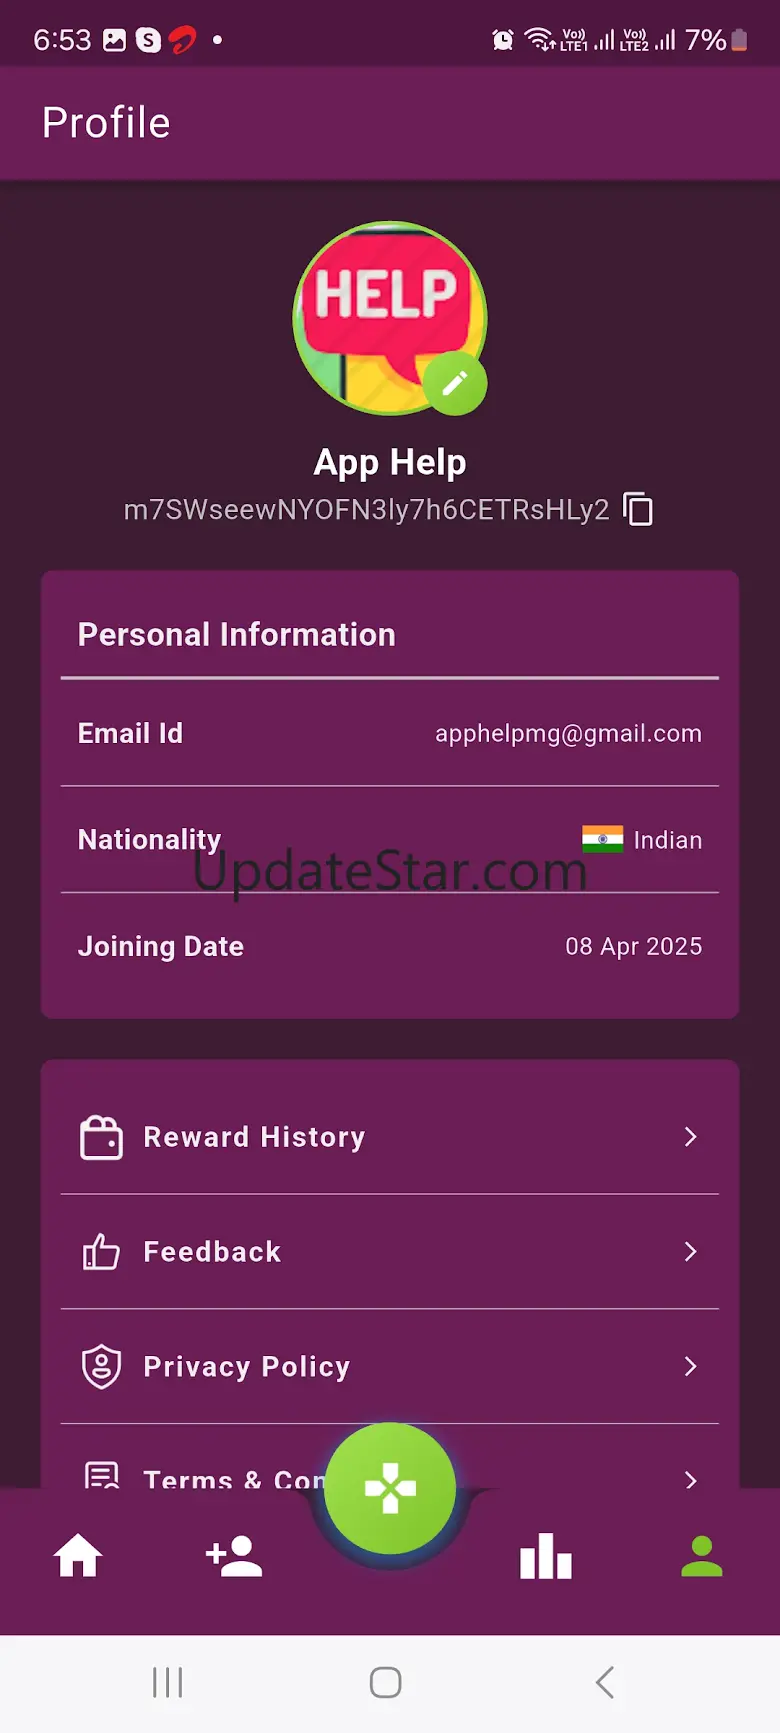Screen dimensions: 780x1733
Task: Expand Privacy Policy chevron arrow
Action: pyautogui.click(x=690, y=1367)
